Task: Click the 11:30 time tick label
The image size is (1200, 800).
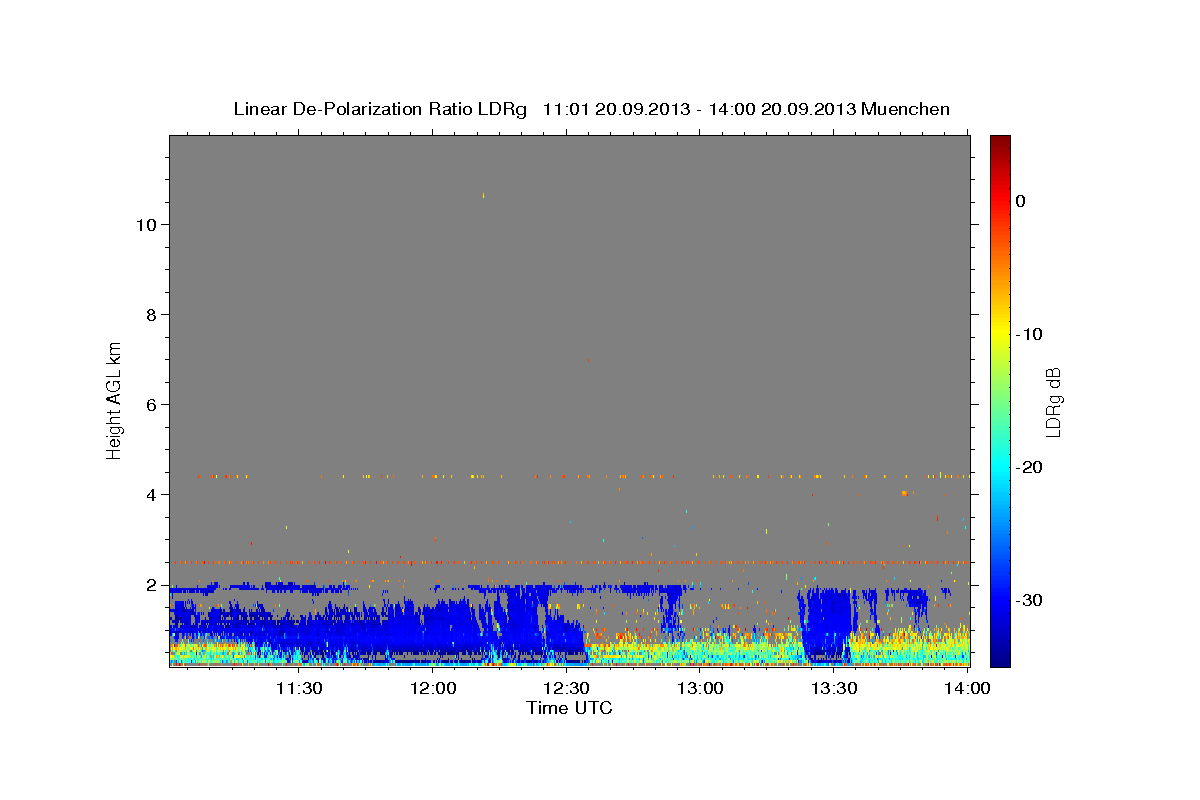Action: pyautogui.click(x=298, y=688)
